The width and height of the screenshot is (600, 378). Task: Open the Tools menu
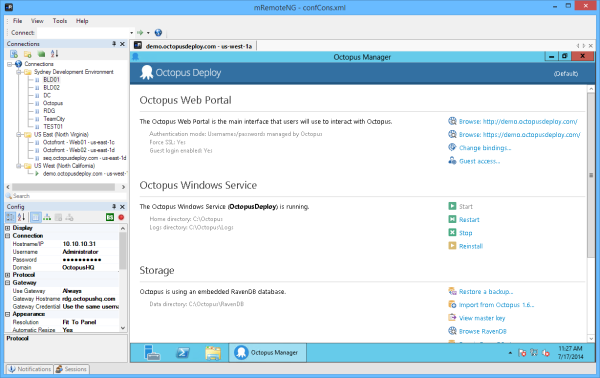(x=60, y=21)
